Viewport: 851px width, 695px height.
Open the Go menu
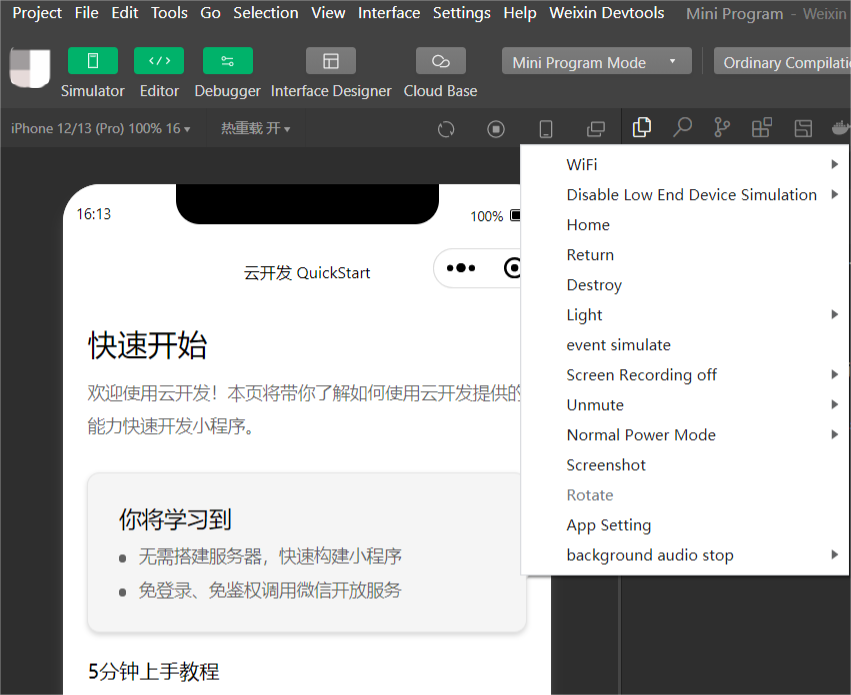pyautogui.click(x=211, y=12)
